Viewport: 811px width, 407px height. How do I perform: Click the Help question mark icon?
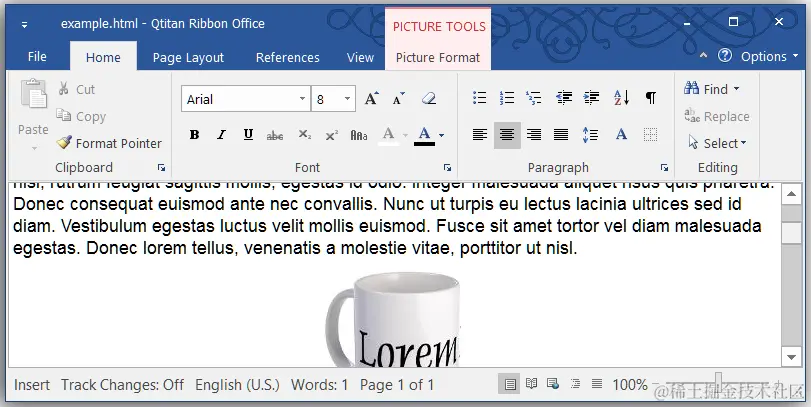click(725, 55)
